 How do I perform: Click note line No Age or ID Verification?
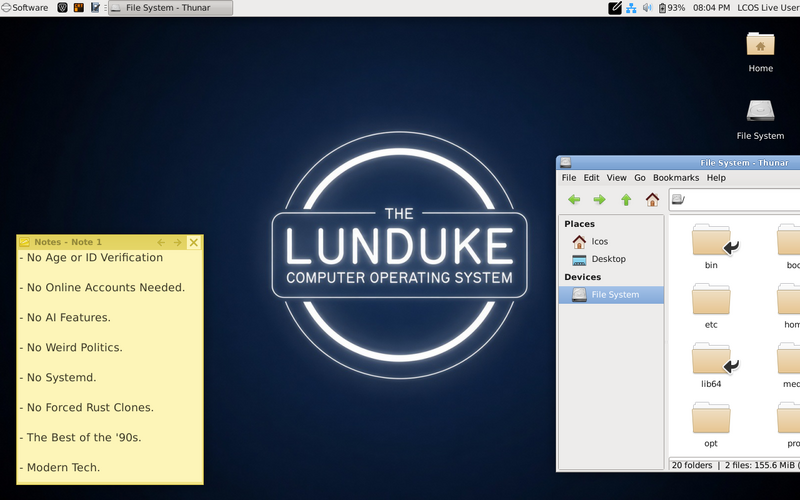[x=91, y=258]
